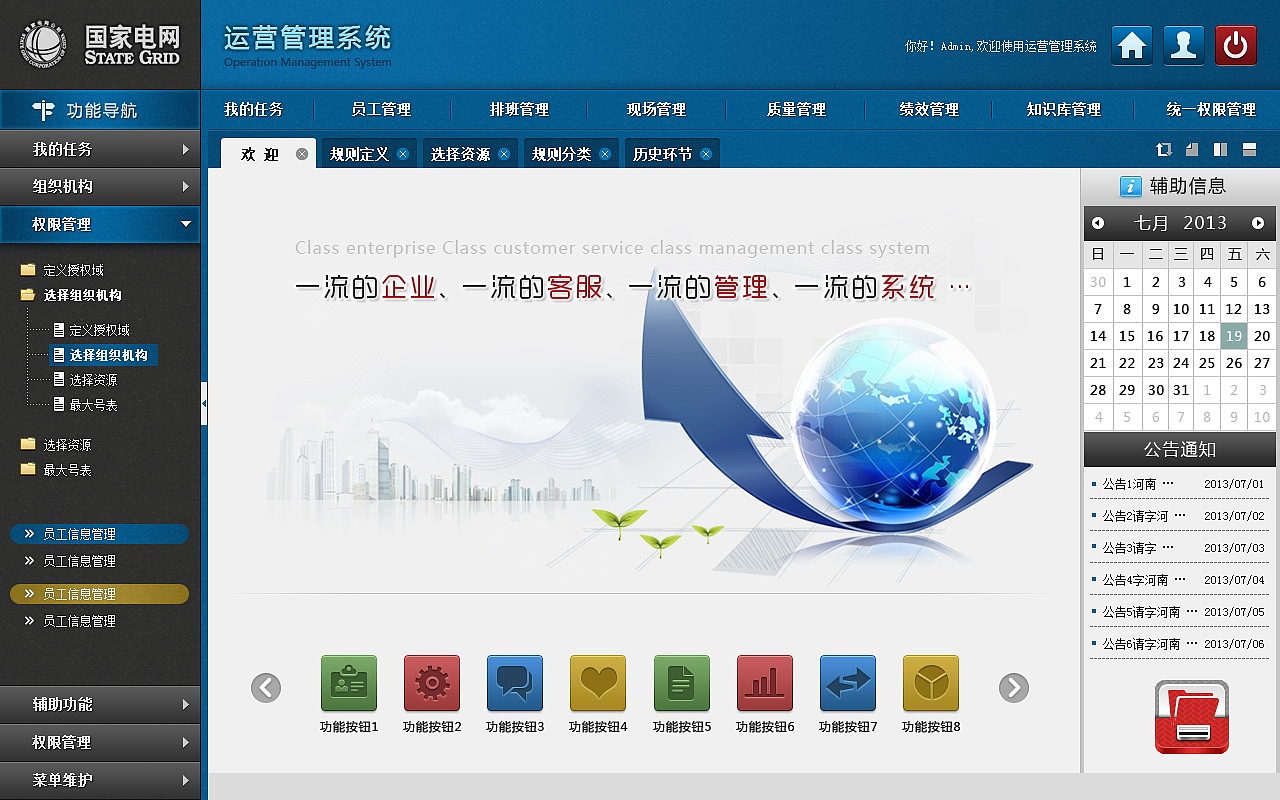
Task: Open 功能按钮7 blue arrows icon
Action: (848, 683)
